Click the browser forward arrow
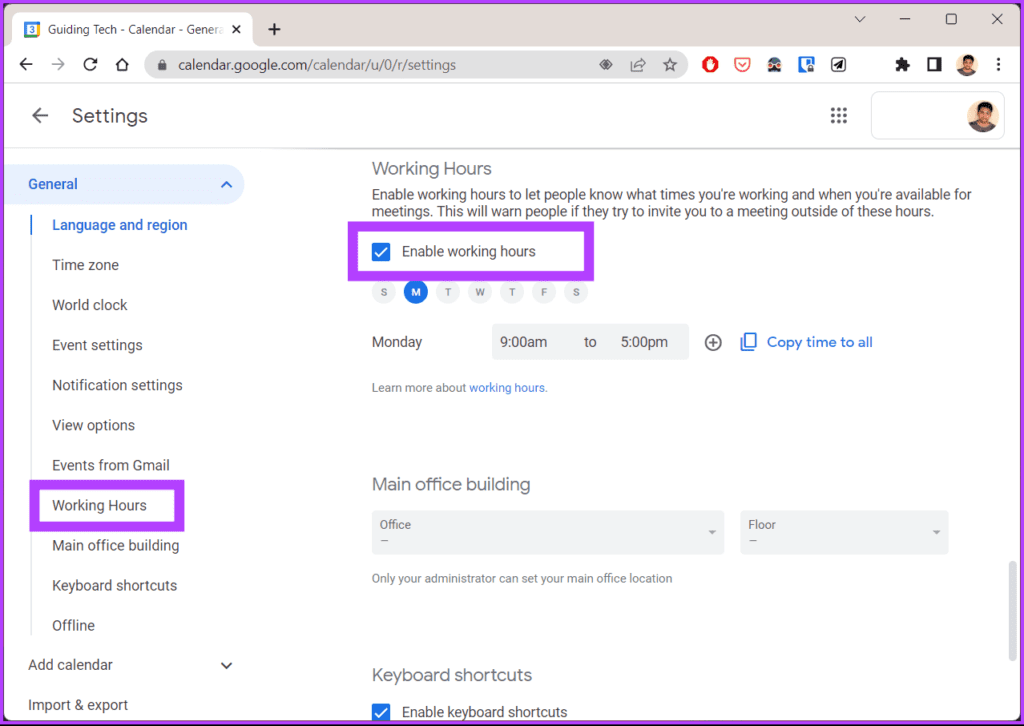 click(x=58, y=65)
